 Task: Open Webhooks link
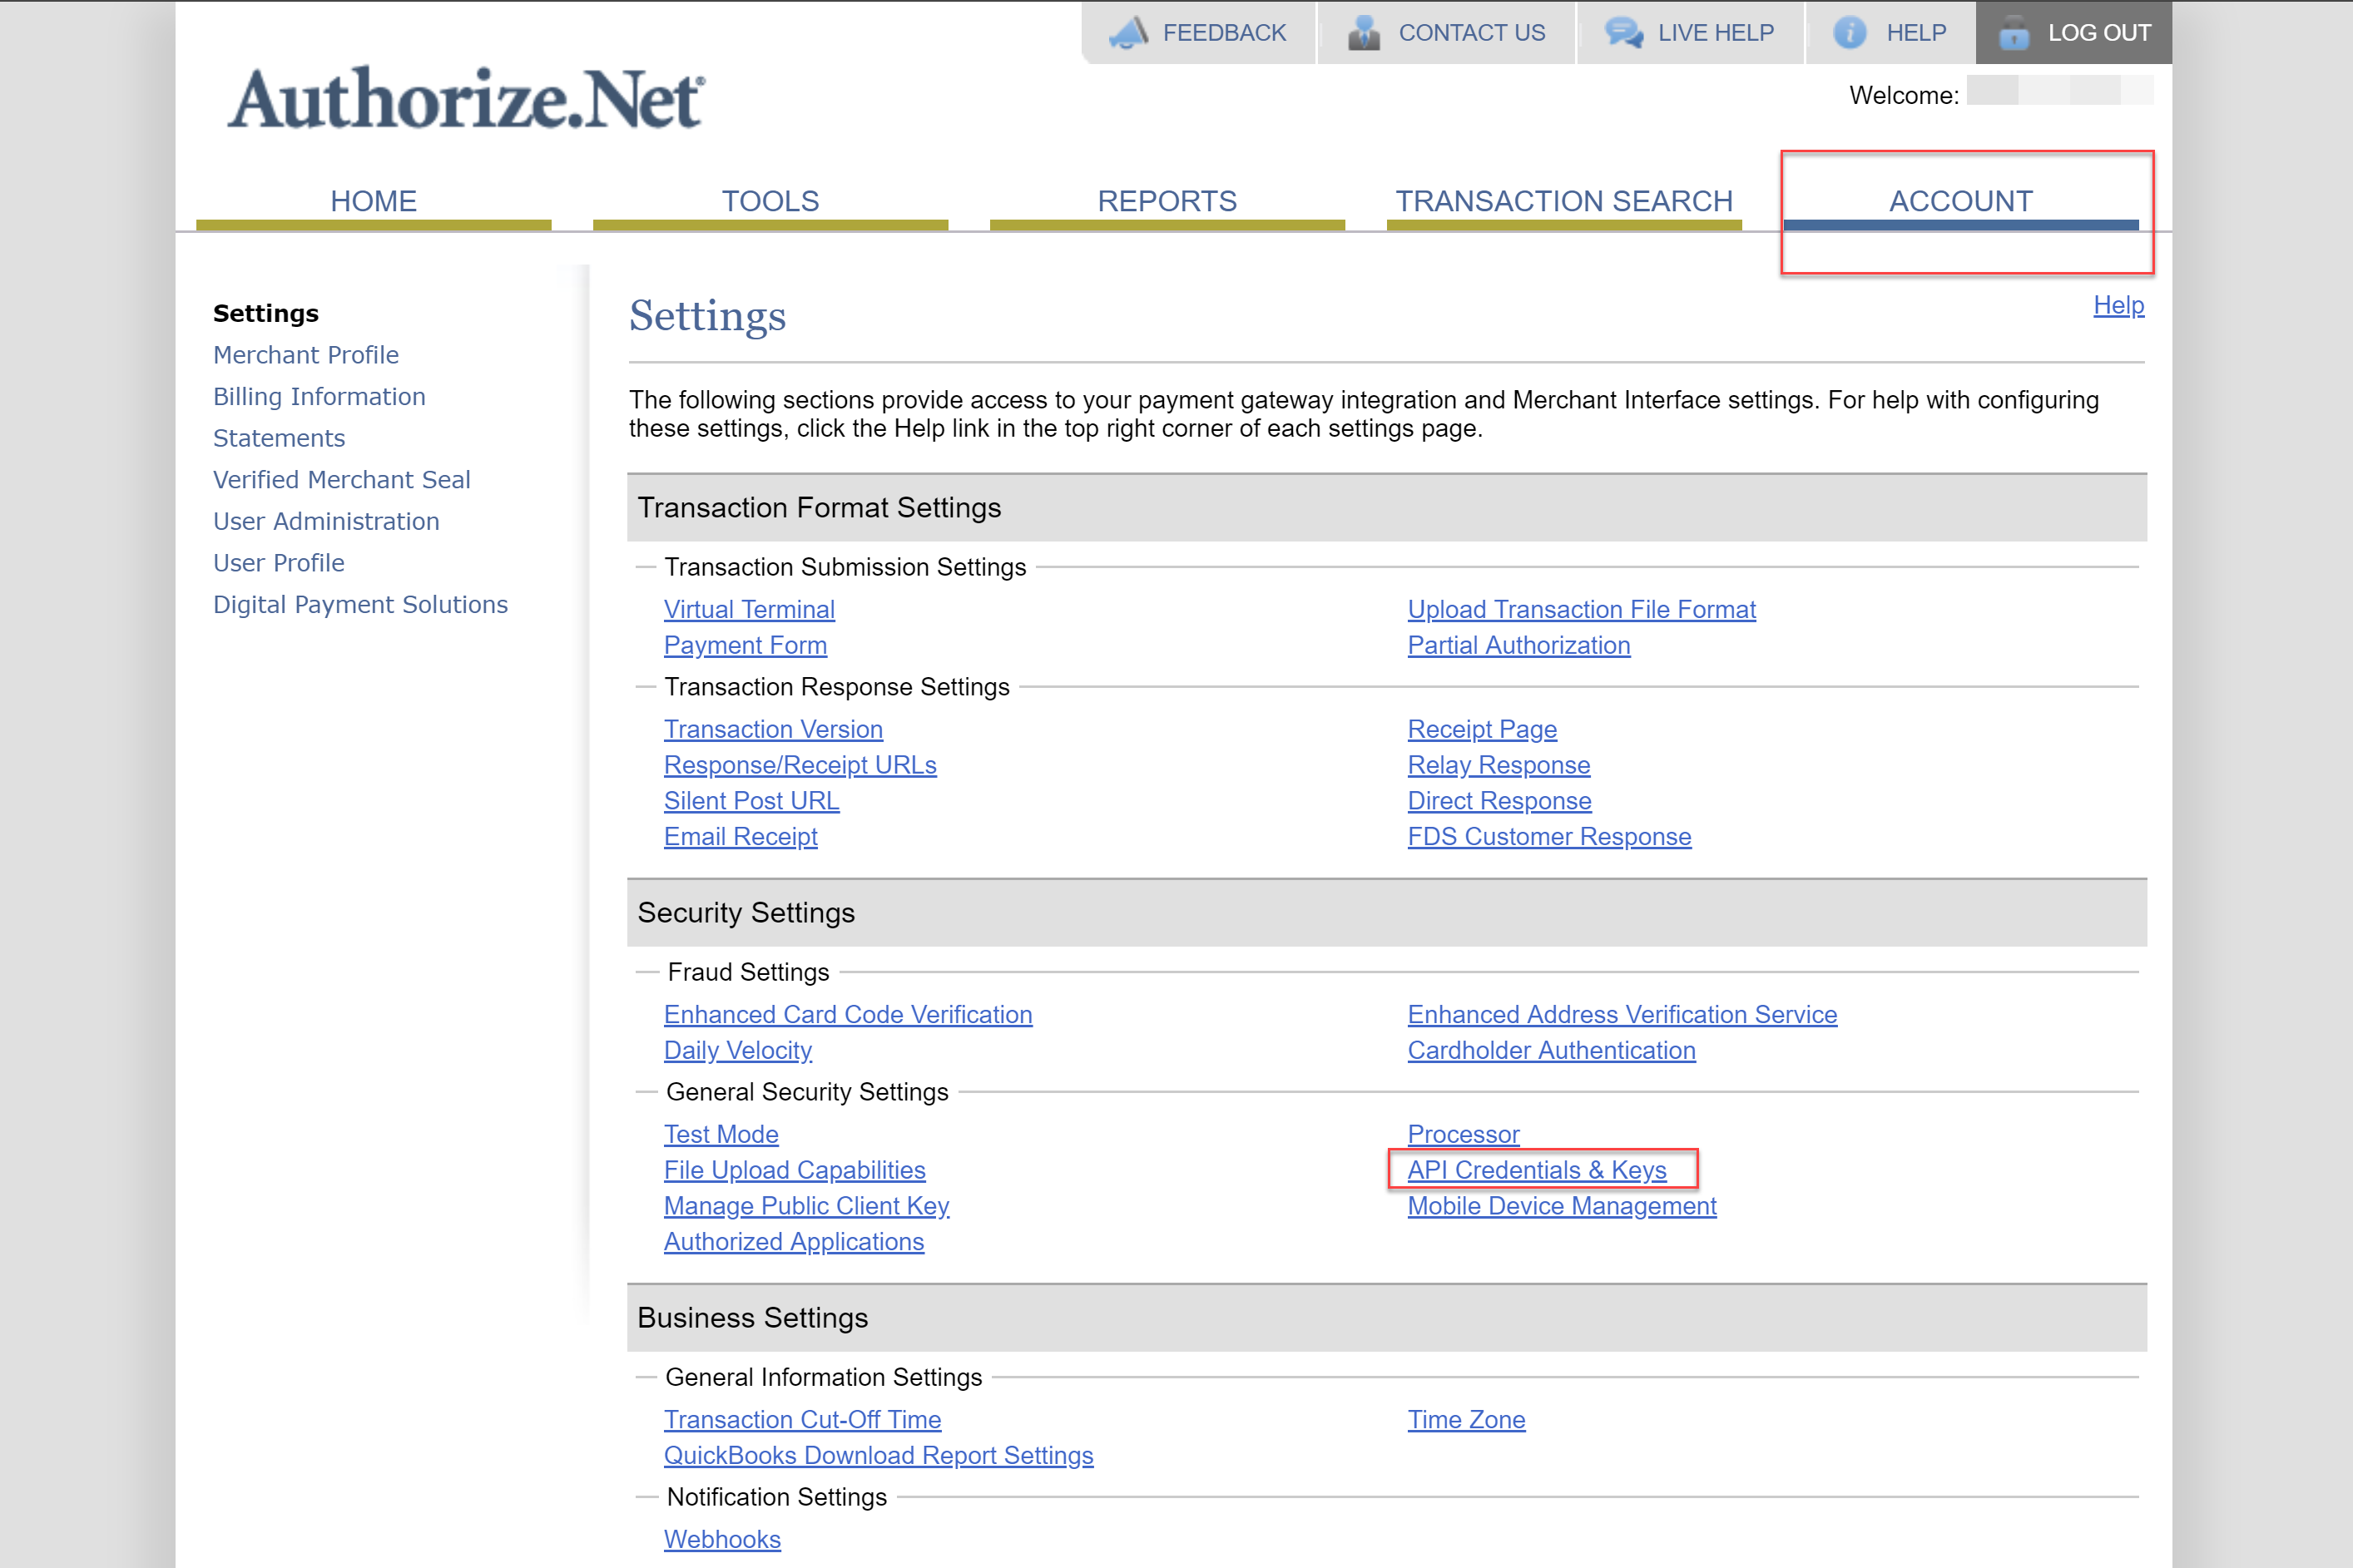tap(722, 1540)
